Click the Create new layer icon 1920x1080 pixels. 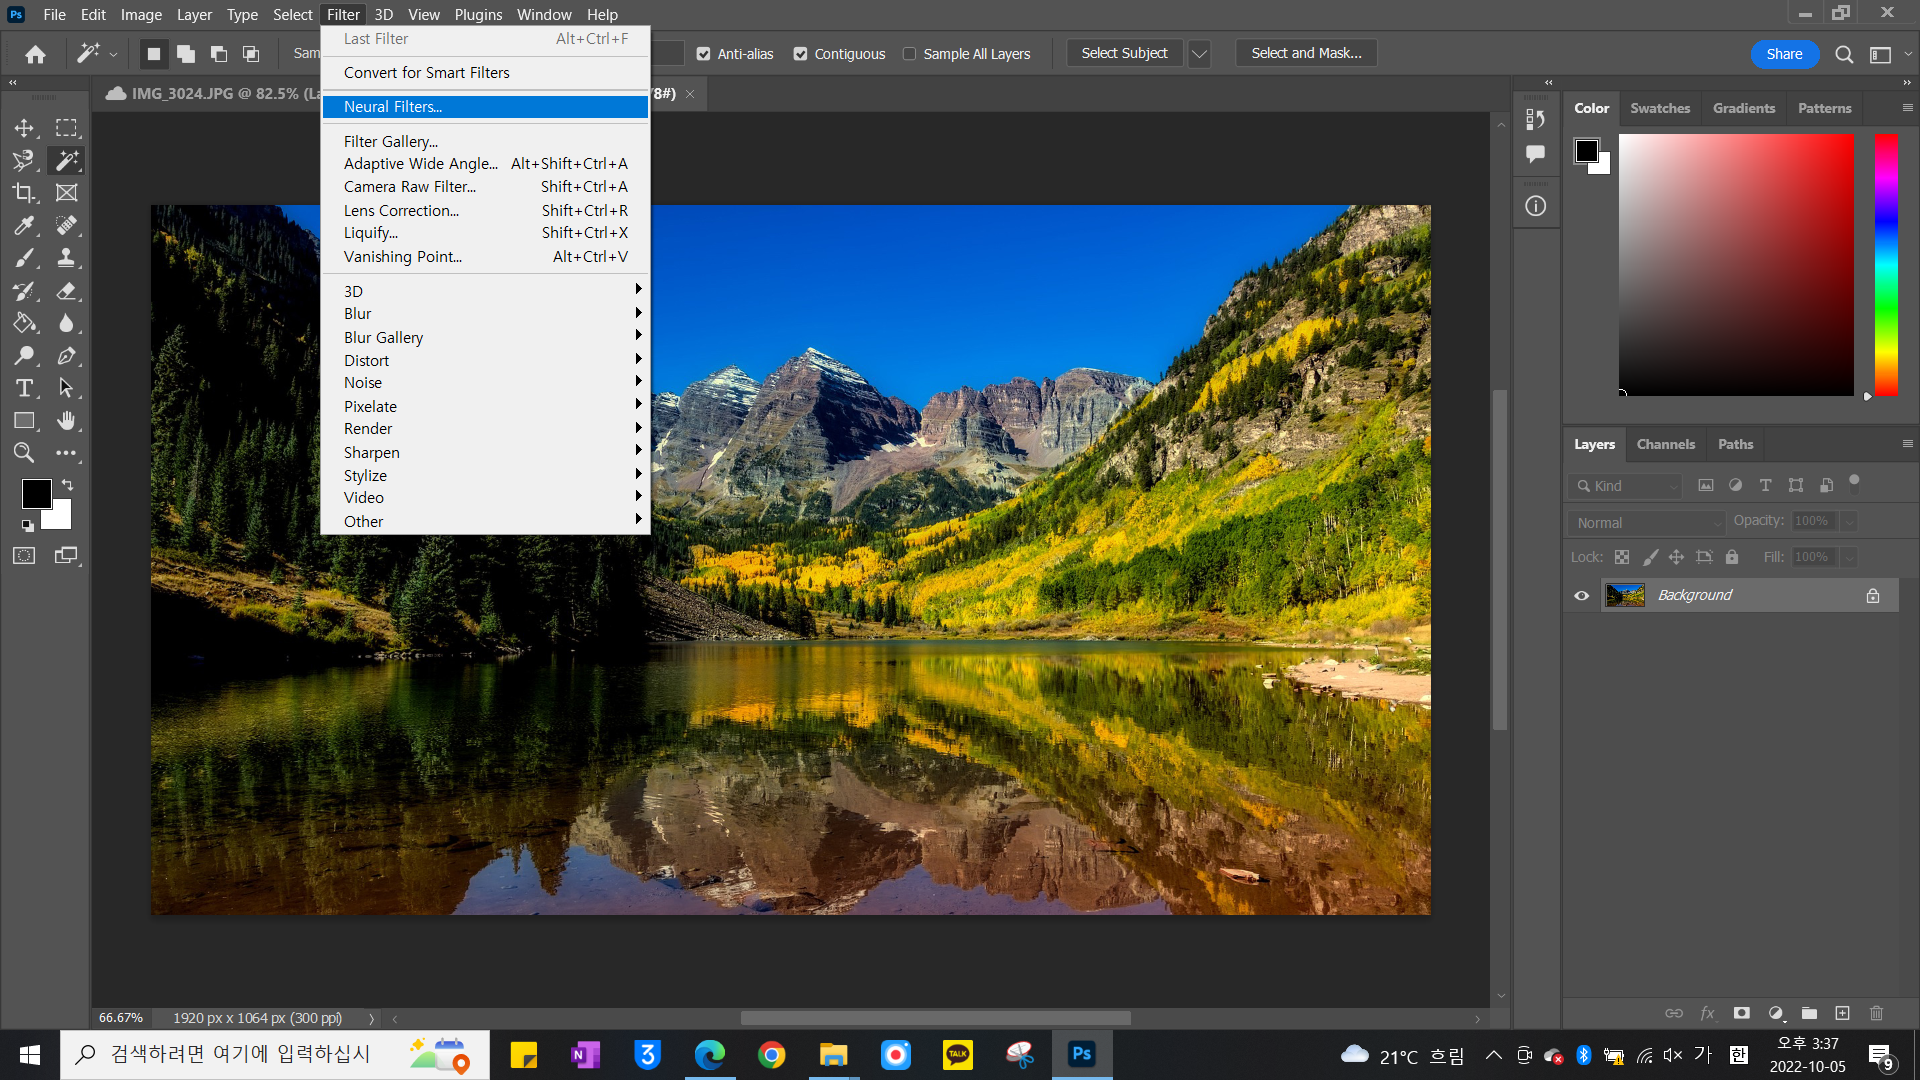(1842, 1013)
